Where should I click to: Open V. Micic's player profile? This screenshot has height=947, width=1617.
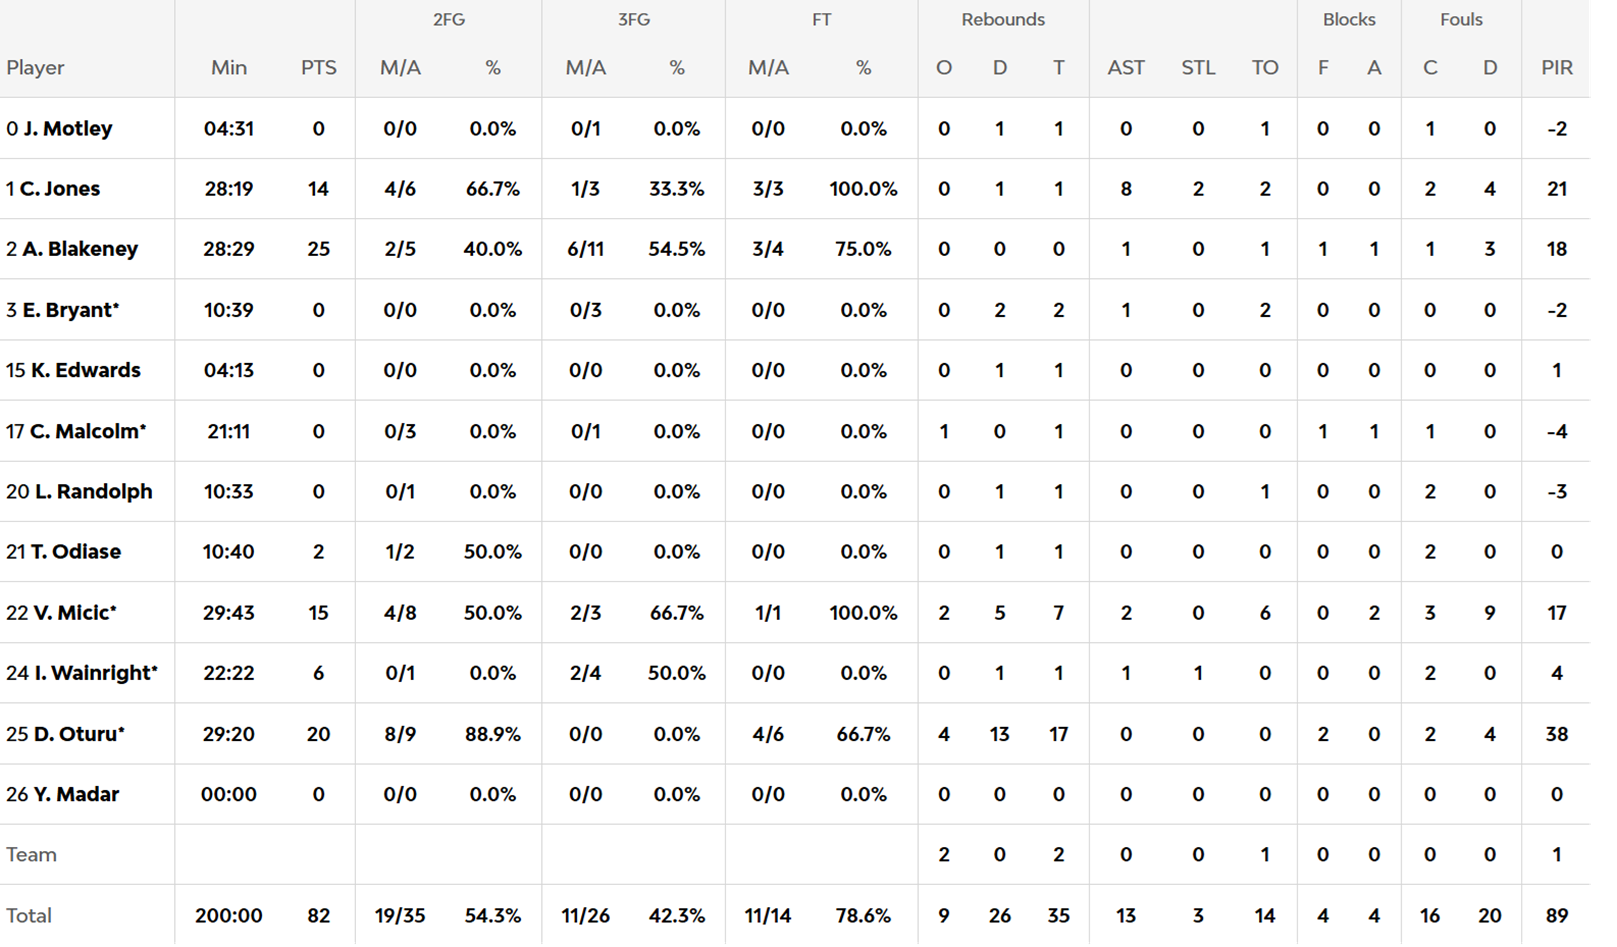74,613
